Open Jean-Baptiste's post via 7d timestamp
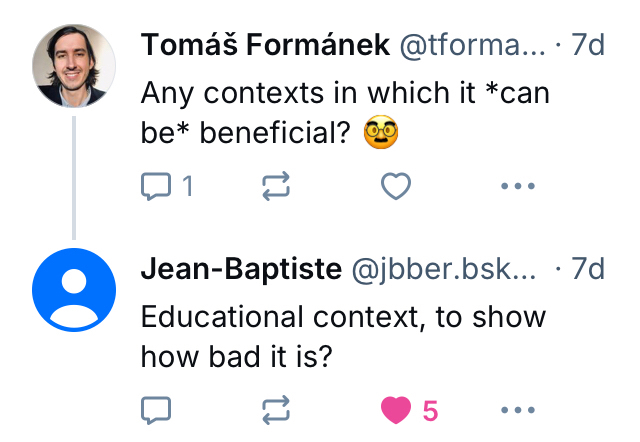This screenshot has height=442, width=640. click(x=588, y=268)
